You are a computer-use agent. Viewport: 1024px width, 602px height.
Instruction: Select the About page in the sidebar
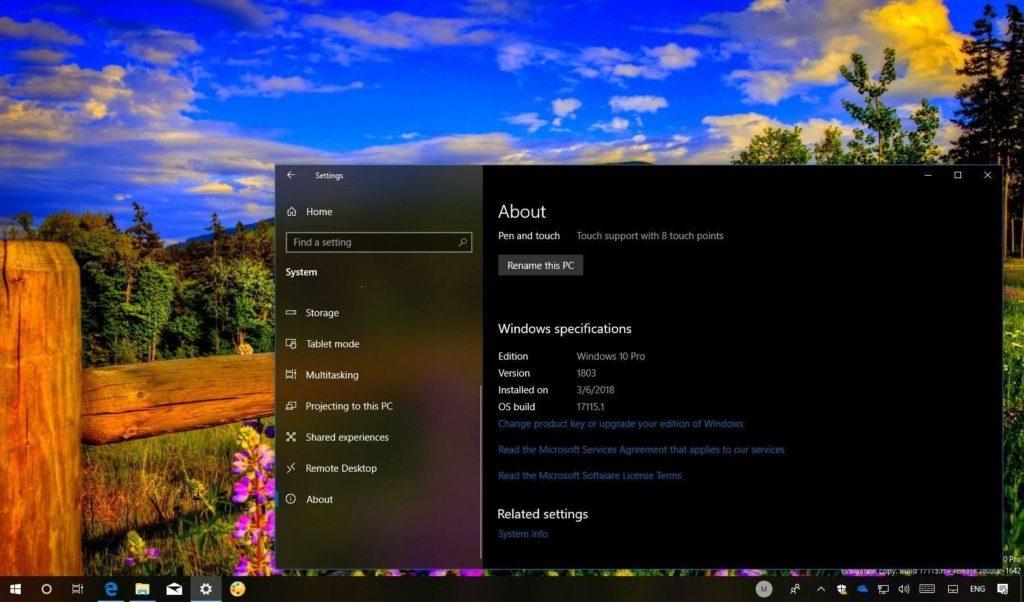pyautogui.click(x=319, y=499)
